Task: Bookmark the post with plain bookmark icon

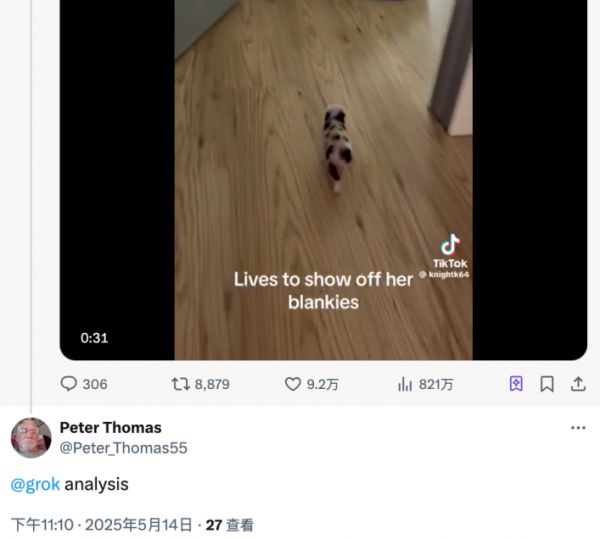Action: (547, 384)
